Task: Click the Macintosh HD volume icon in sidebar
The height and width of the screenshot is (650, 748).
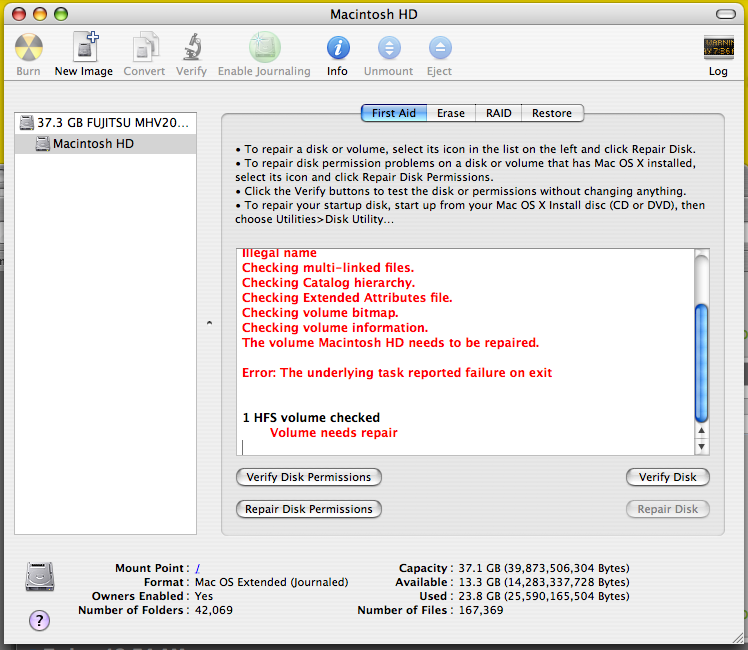Action: [43, 144]
